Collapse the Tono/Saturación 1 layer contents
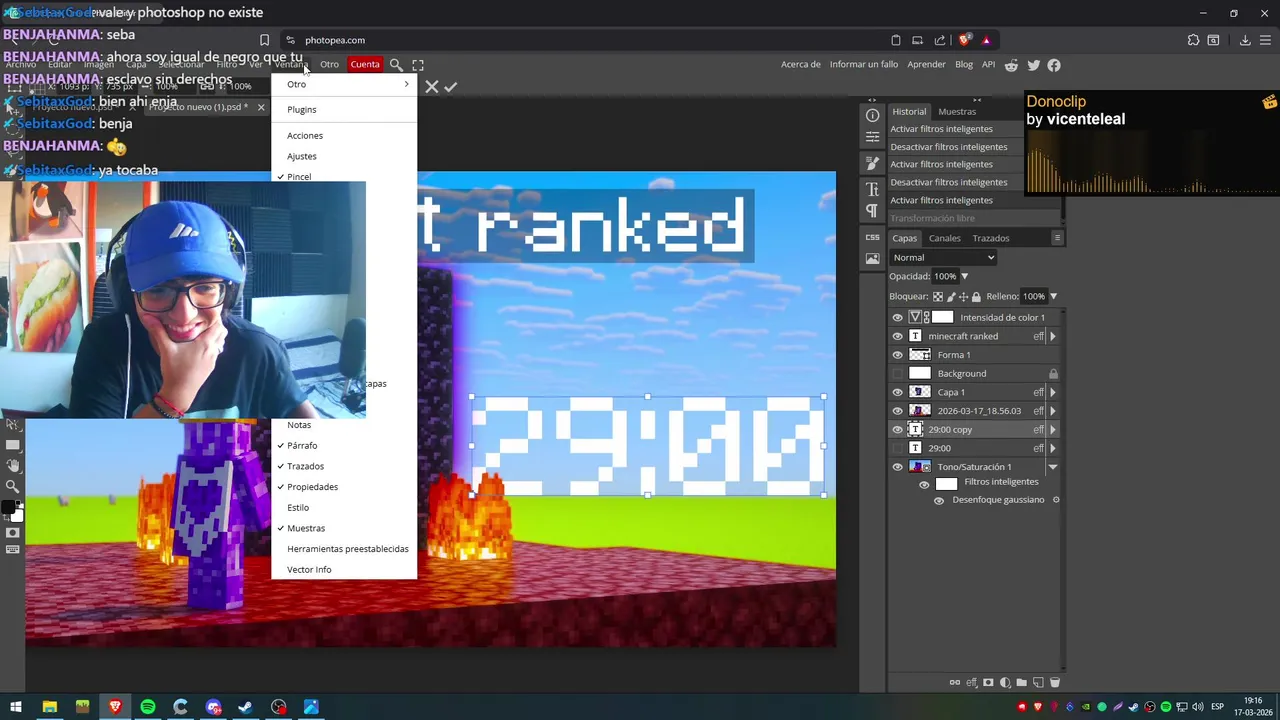The height and width of the screenshot is (720, 1280). [1052, 467]
